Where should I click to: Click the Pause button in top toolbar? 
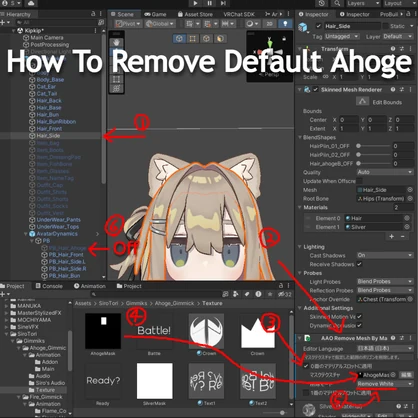coord(209,3)
